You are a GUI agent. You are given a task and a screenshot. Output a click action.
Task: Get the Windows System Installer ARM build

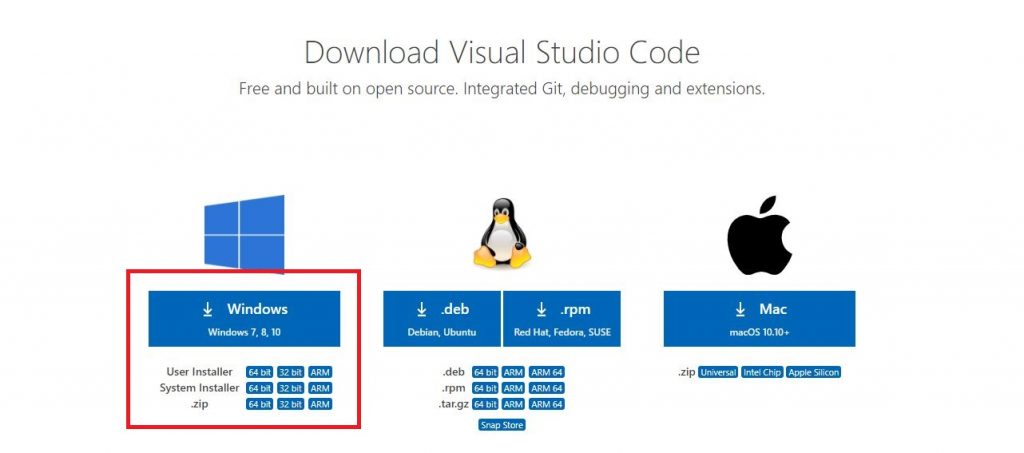pos(320,388)
